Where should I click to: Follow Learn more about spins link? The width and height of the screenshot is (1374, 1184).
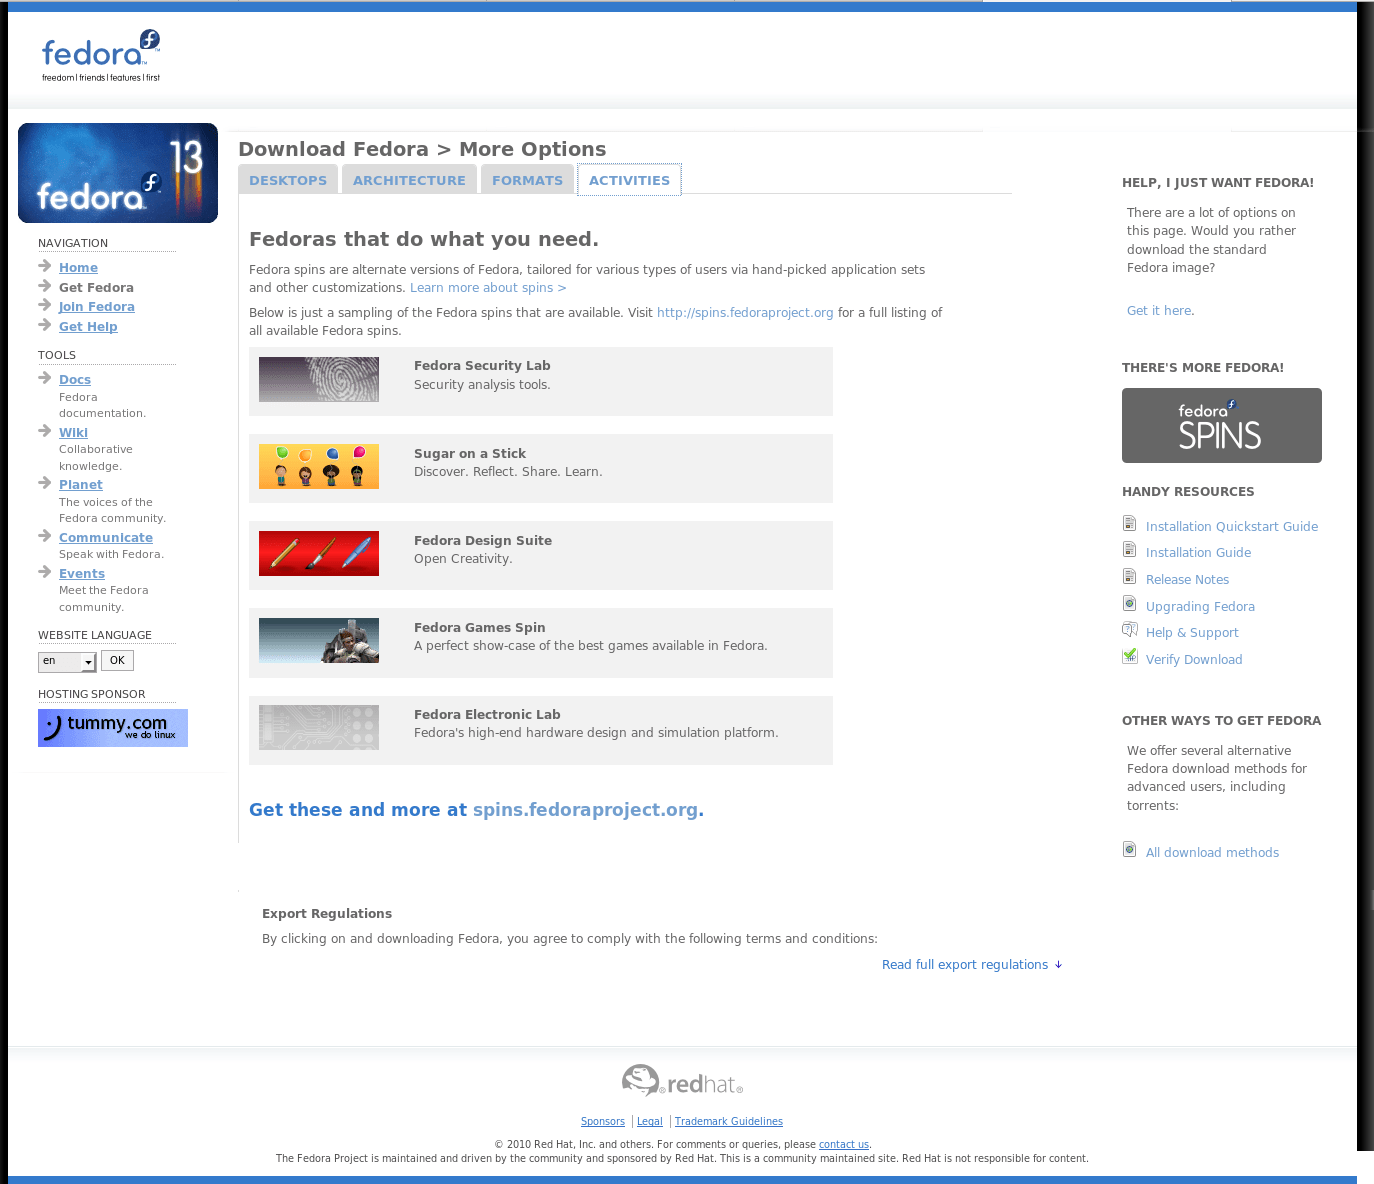coord(488,288)
